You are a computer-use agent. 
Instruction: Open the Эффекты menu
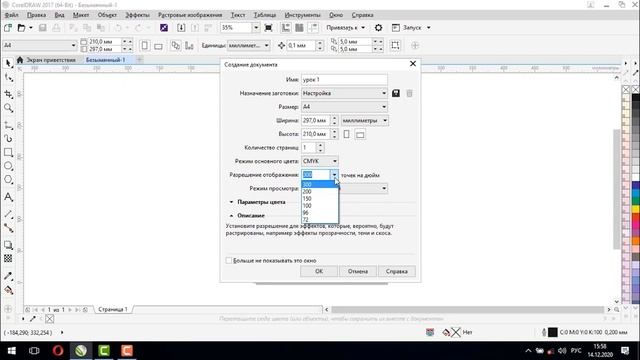pyautogui.click(x=137, y=15)
